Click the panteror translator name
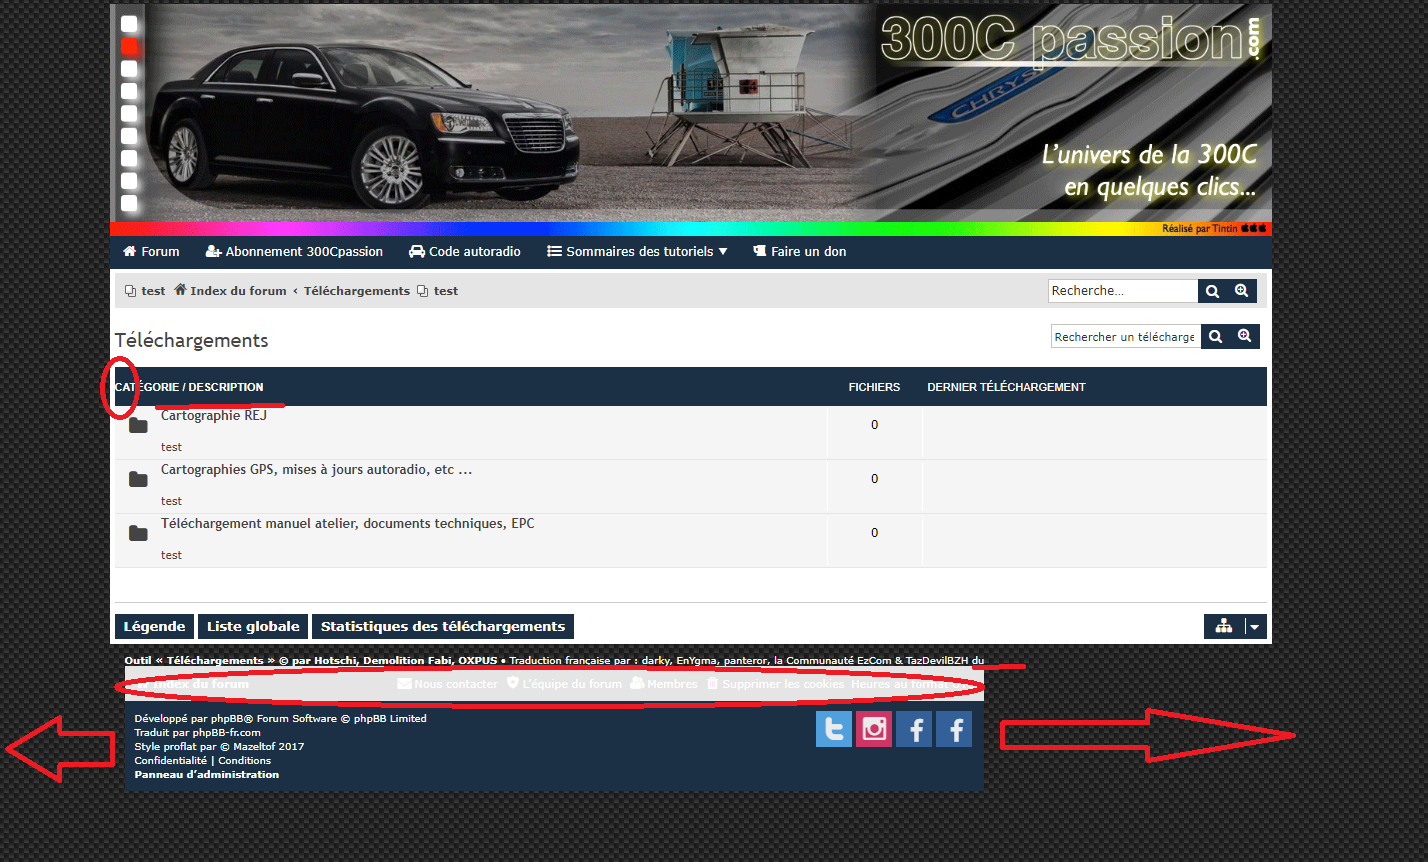This screenshot has height=862, width=1428. (745, 661)
